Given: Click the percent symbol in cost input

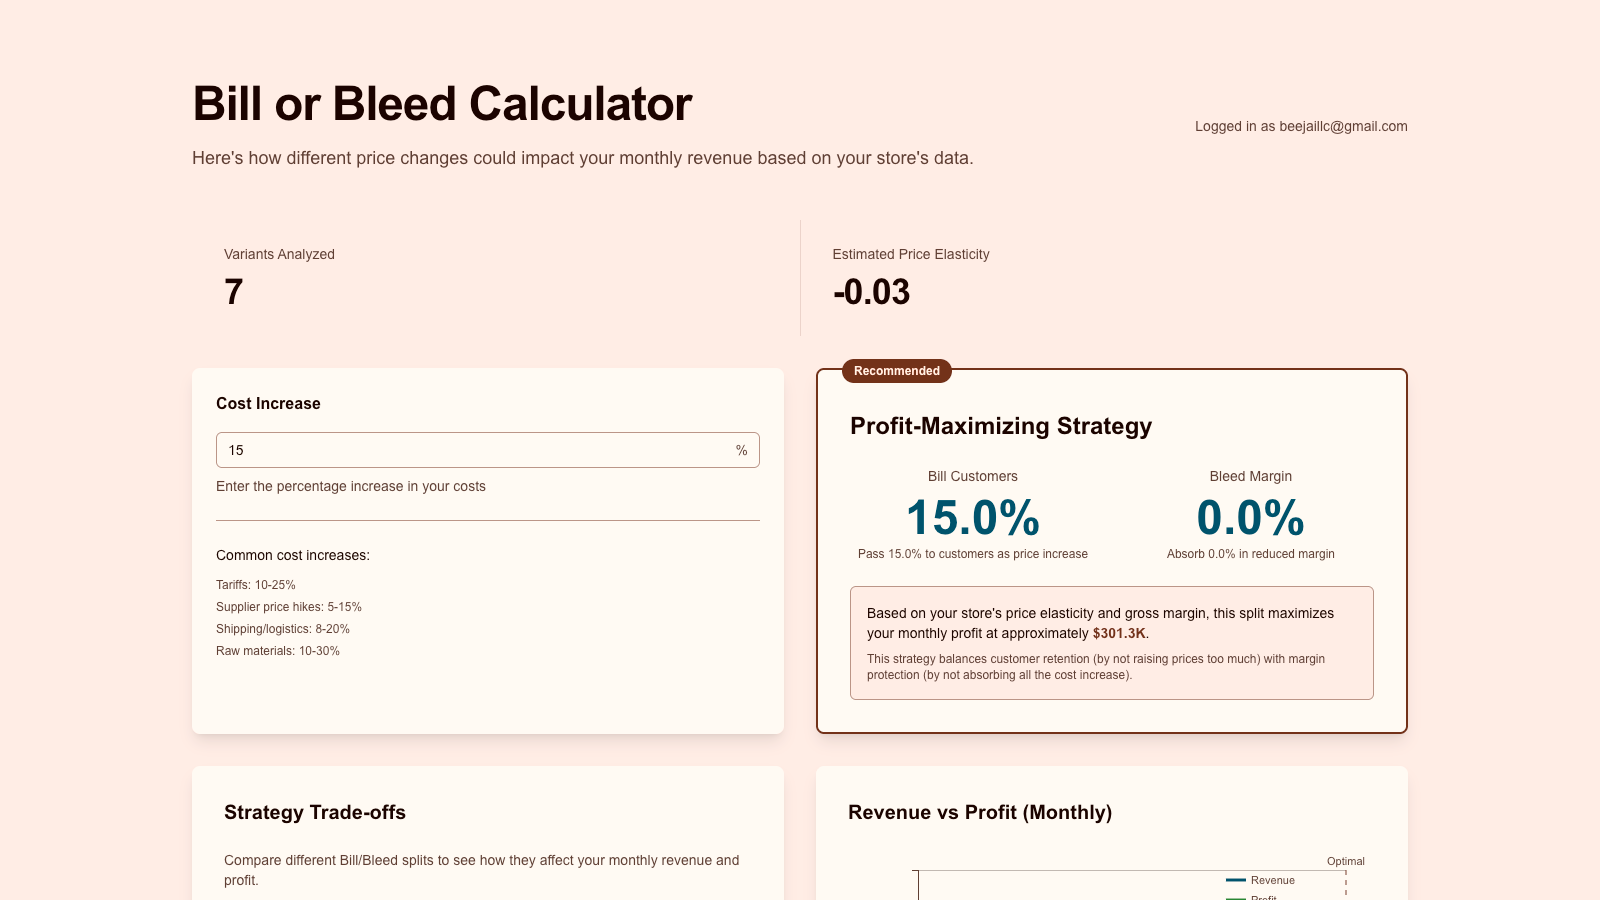Looking at the screenshot, I should click(x=741, y=450).
